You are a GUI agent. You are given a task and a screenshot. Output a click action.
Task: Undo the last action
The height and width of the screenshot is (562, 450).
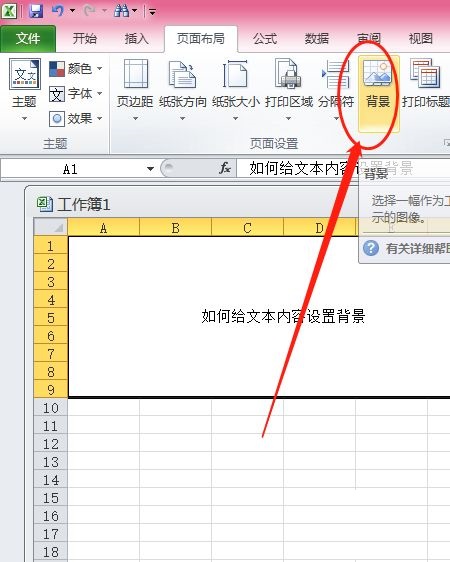coord(57,11)
